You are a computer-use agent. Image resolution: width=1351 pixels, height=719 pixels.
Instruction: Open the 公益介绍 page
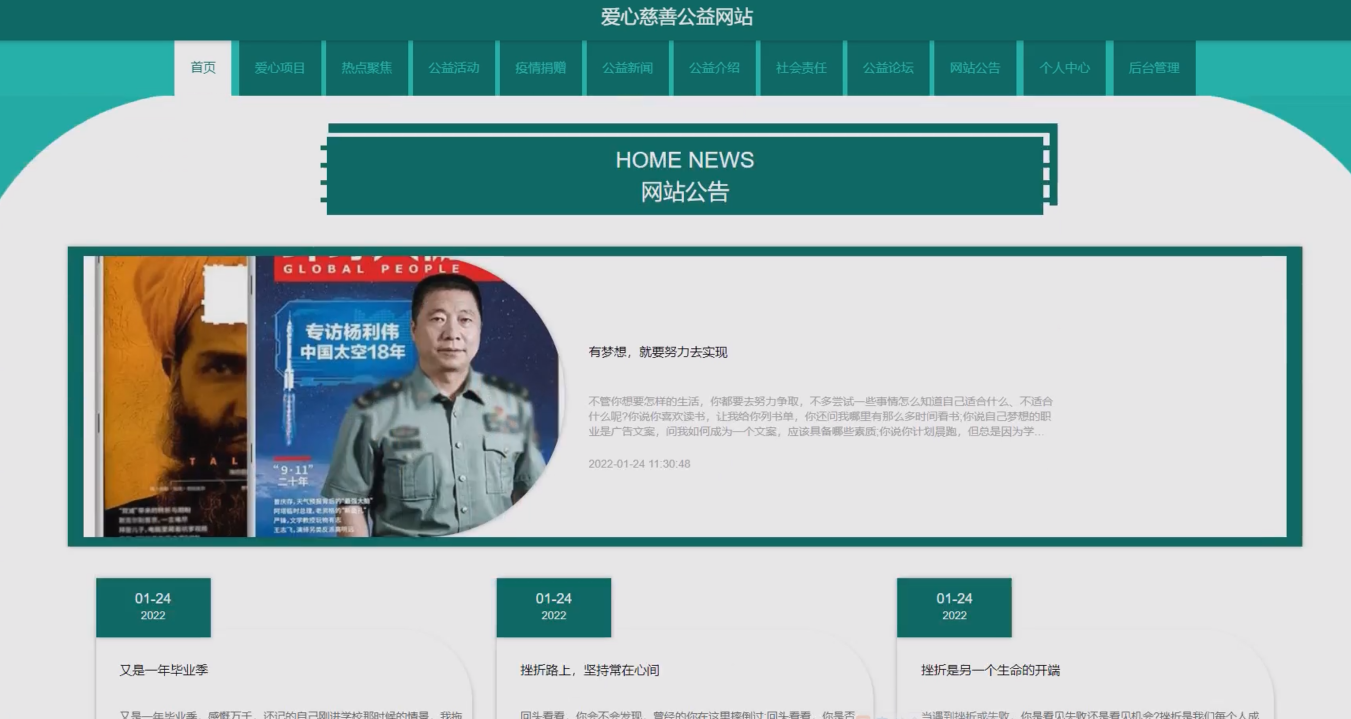pos(715,68)
